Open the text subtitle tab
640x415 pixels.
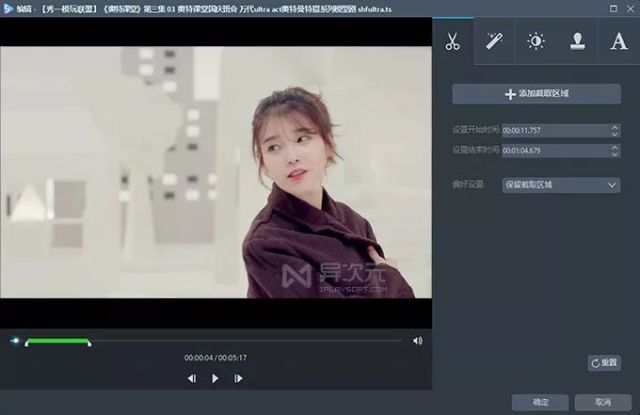(619, 41)
